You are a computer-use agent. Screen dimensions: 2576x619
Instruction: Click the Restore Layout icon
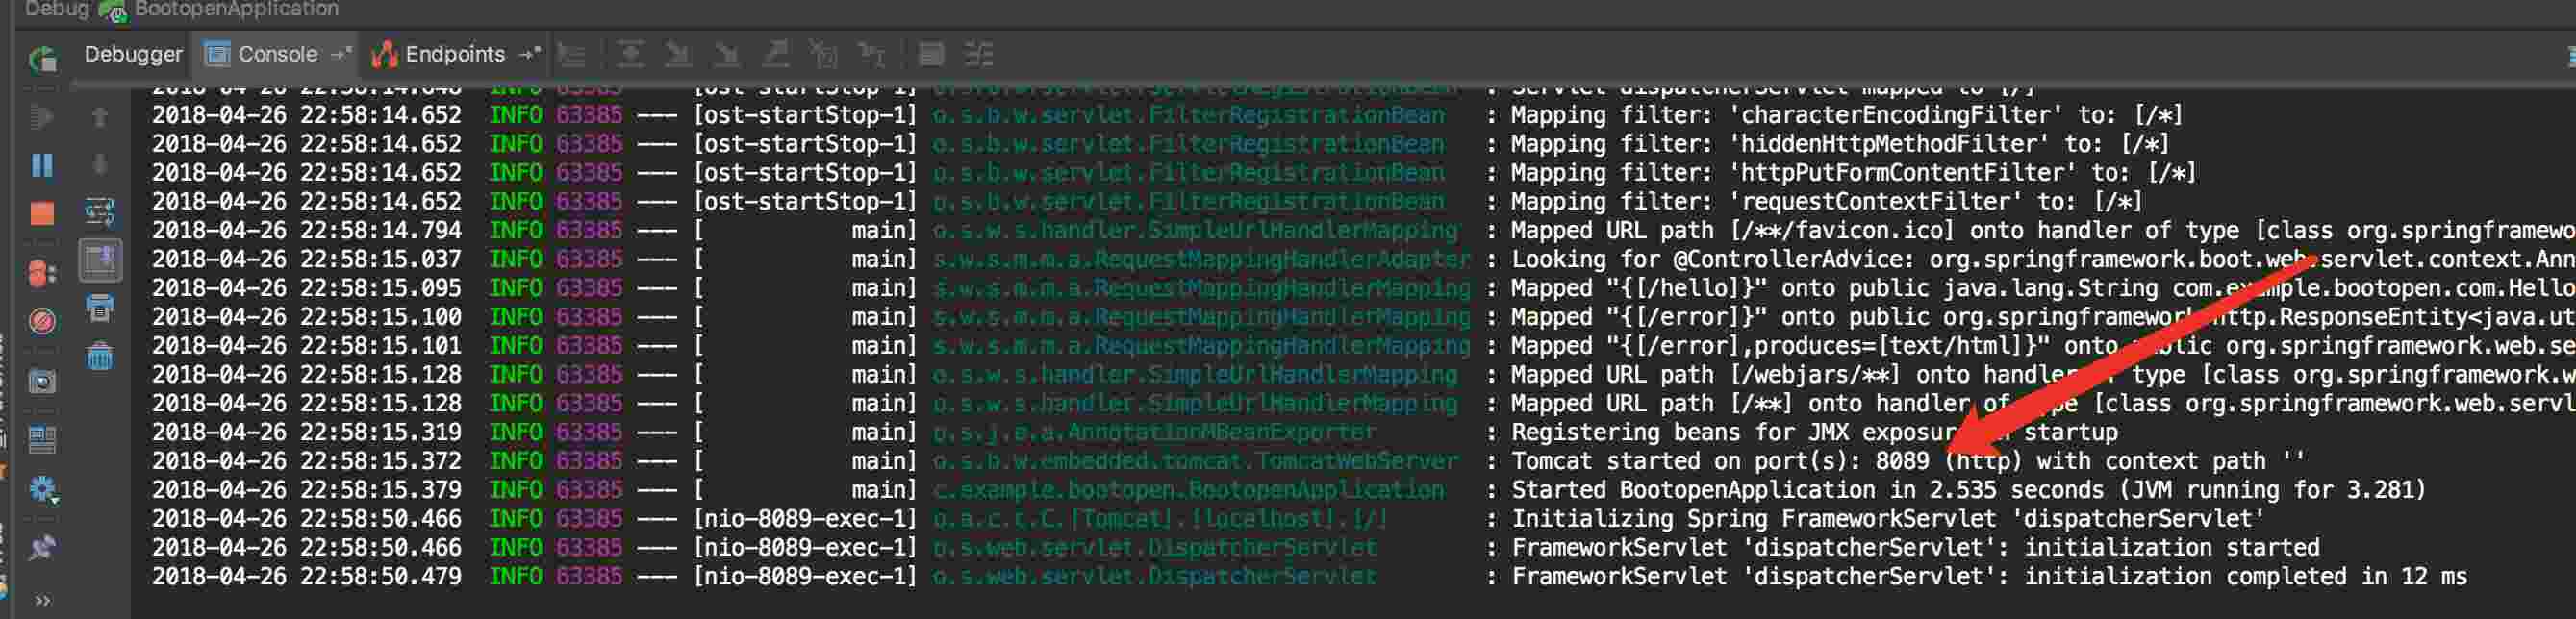(x=42, y=438)
